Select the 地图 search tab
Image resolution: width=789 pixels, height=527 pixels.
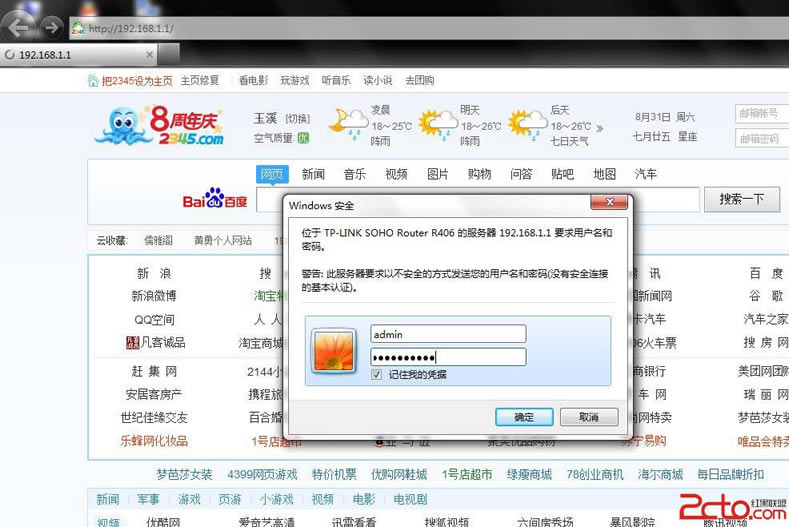tap(604, 174)
